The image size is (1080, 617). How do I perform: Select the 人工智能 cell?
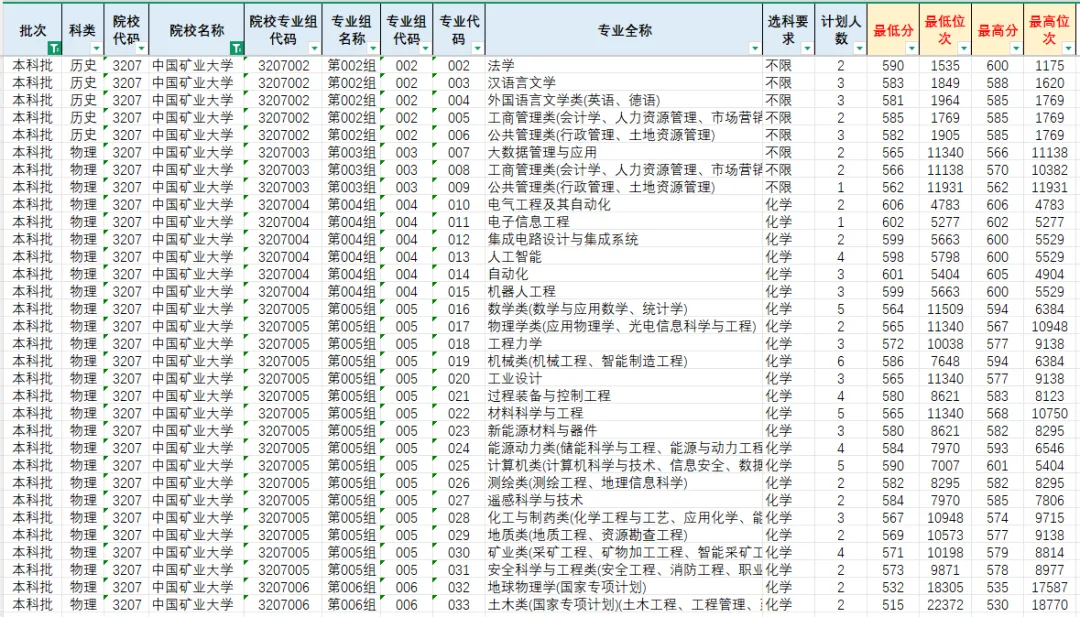(624, 257)
